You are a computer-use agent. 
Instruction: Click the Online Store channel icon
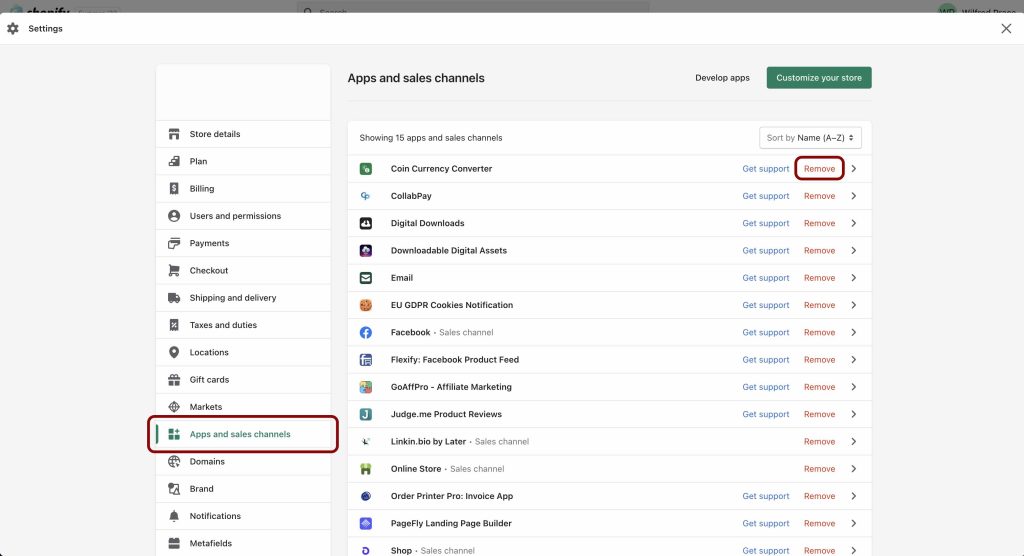366,469
